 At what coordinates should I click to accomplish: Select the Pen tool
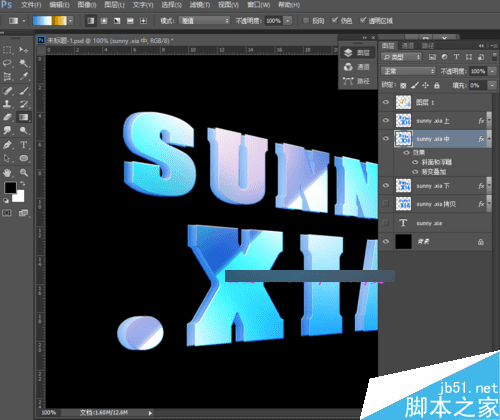pyautogui.click(x=7, y=145)
